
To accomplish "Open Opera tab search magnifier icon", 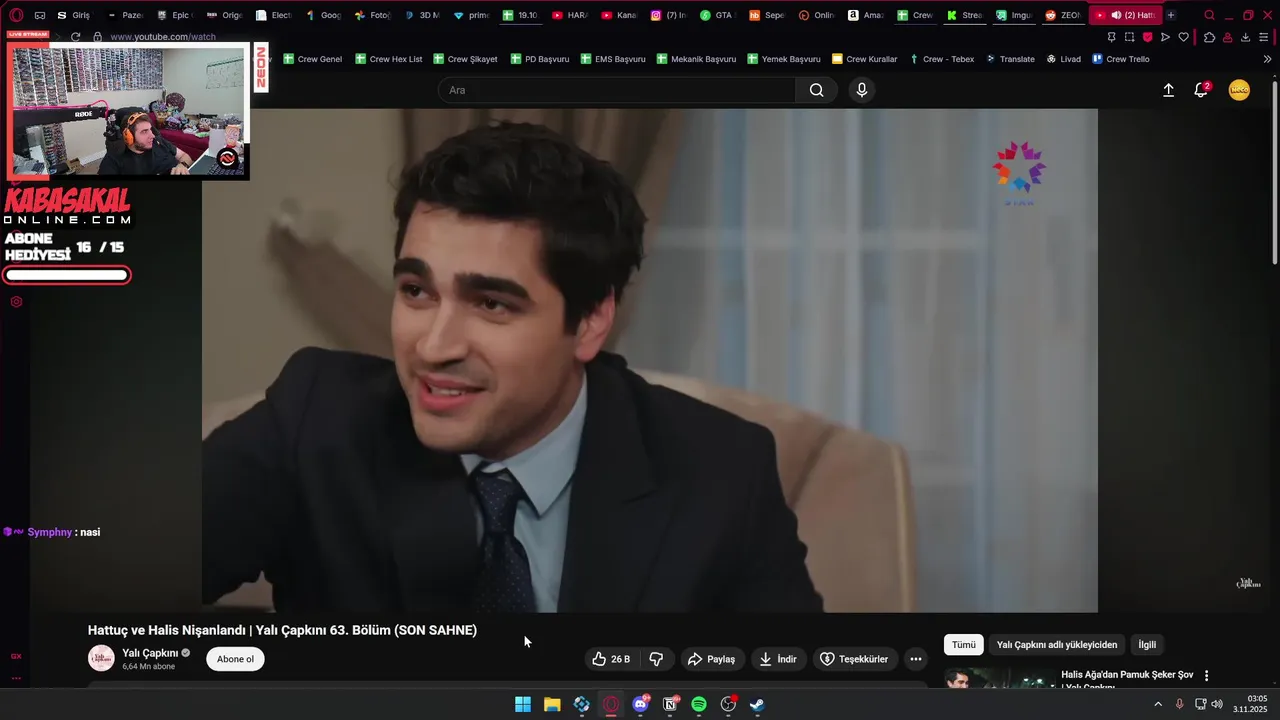I will pos(1210,15).
